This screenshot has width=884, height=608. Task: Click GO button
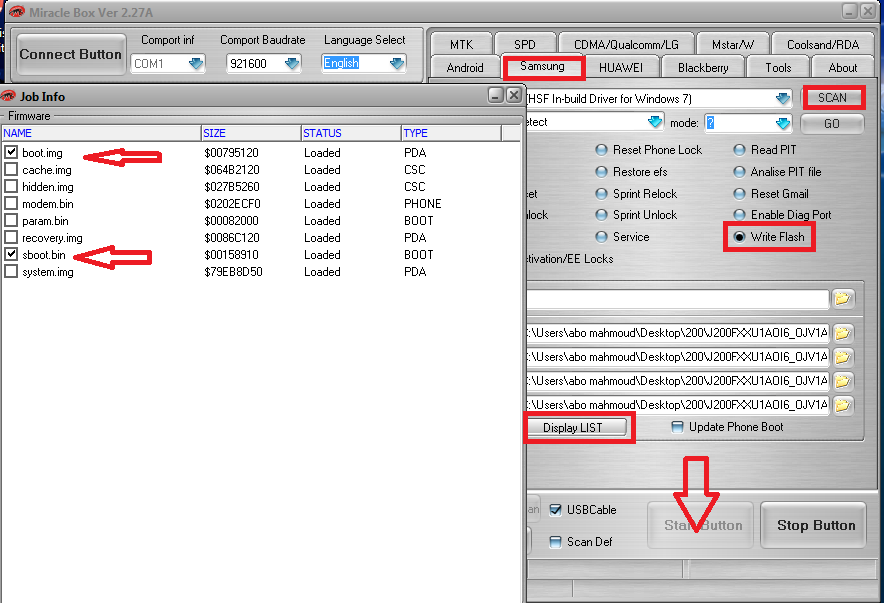[832, 124]
